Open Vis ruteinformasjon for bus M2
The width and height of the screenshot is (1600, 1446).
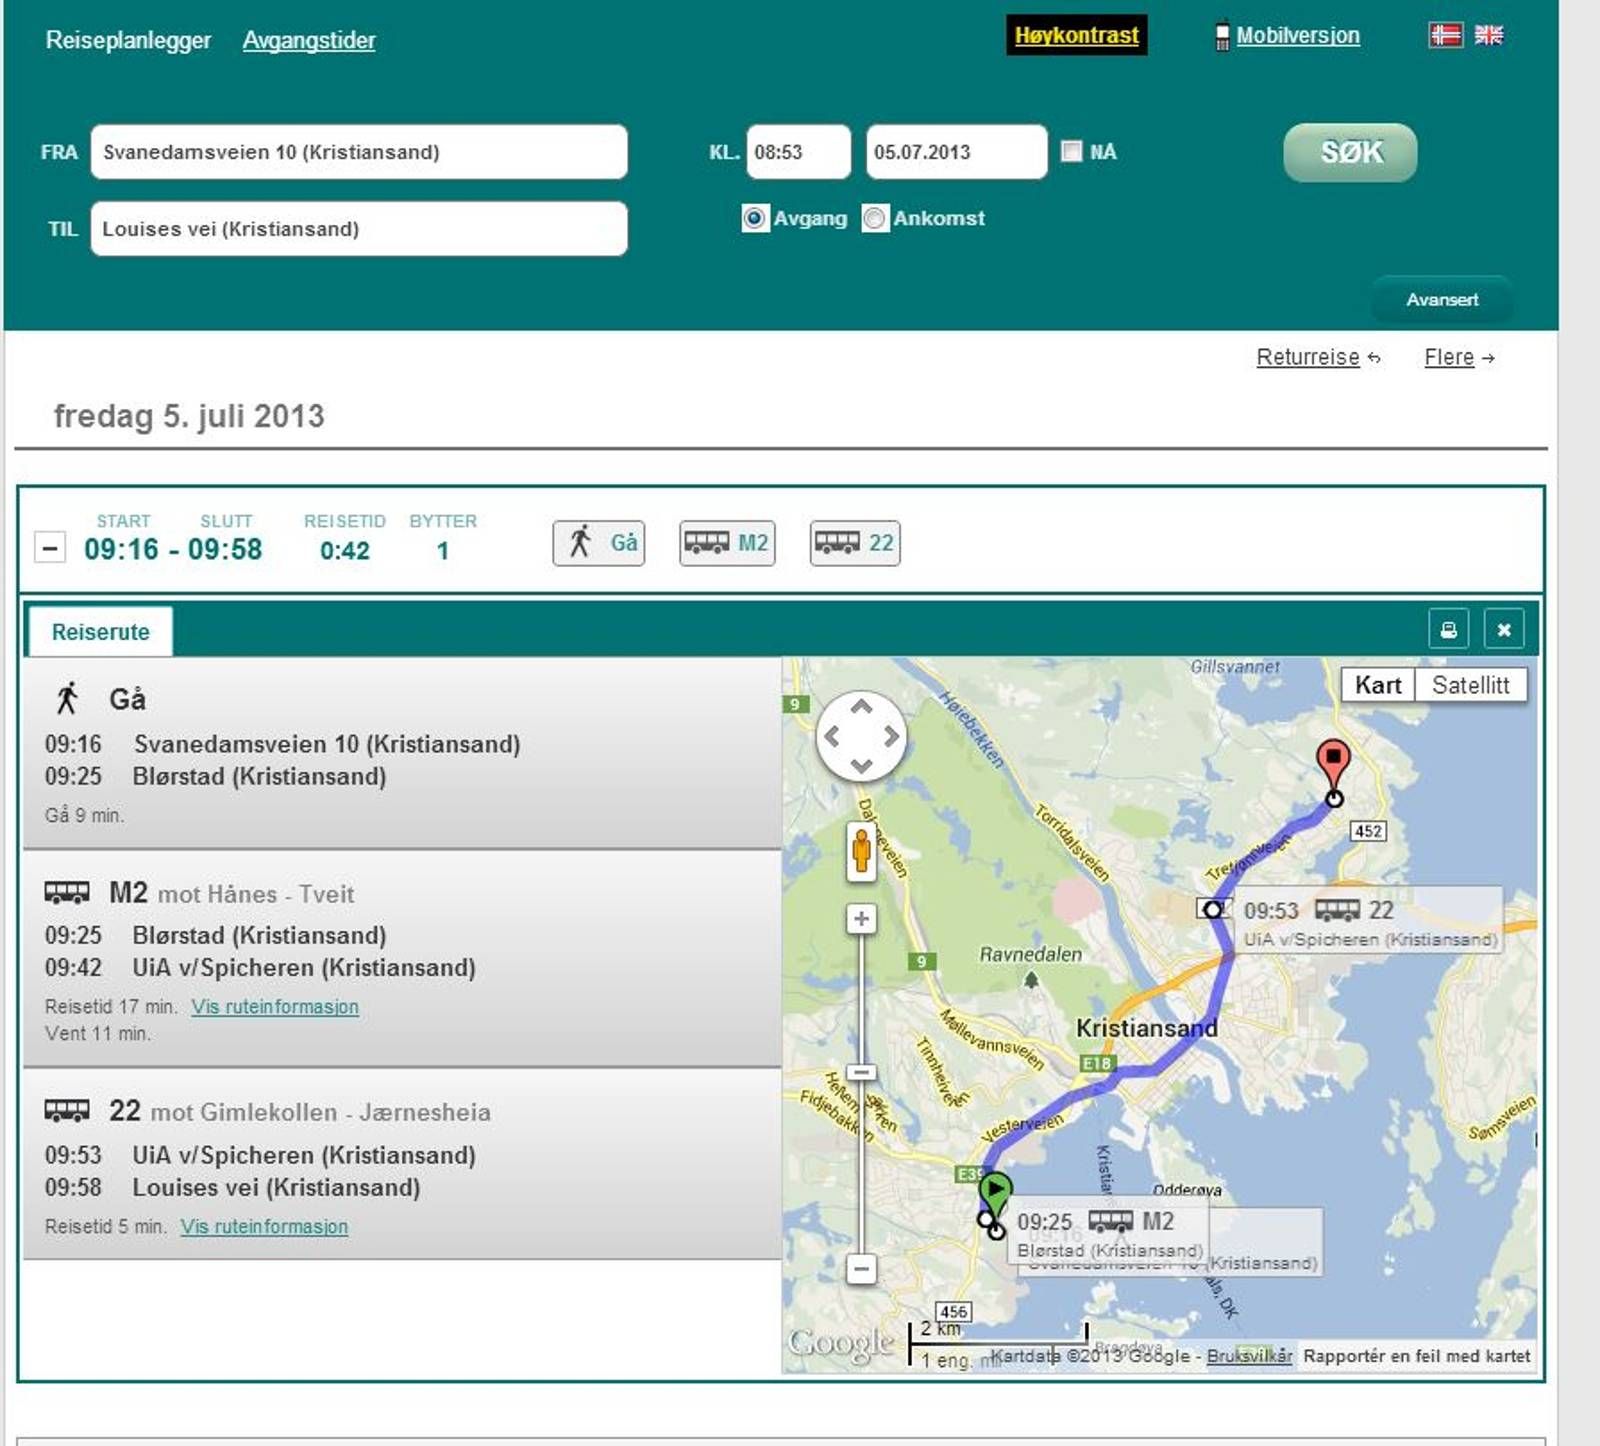(x=275, y=1007)
